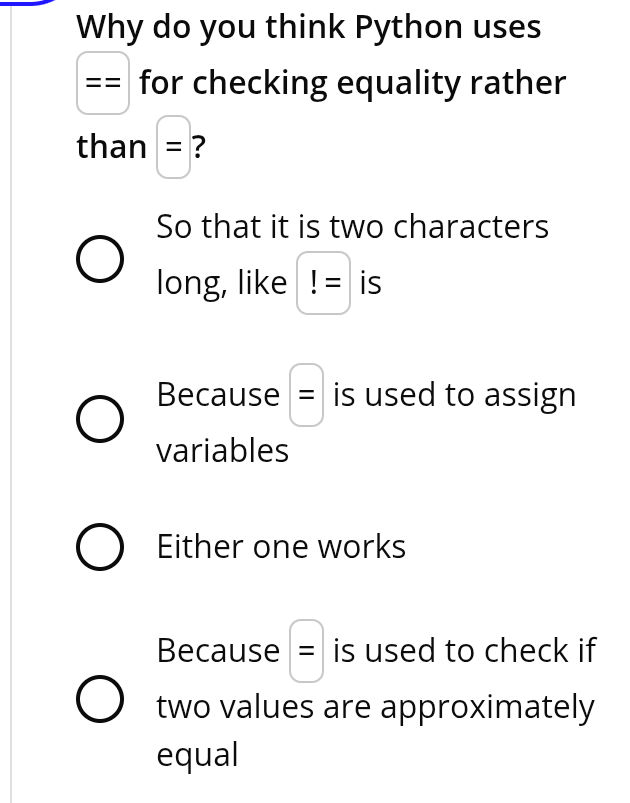The image size is (630, 803).
Task: Select the radio button for 'Either one works'
Action: (x=101, y=546)
